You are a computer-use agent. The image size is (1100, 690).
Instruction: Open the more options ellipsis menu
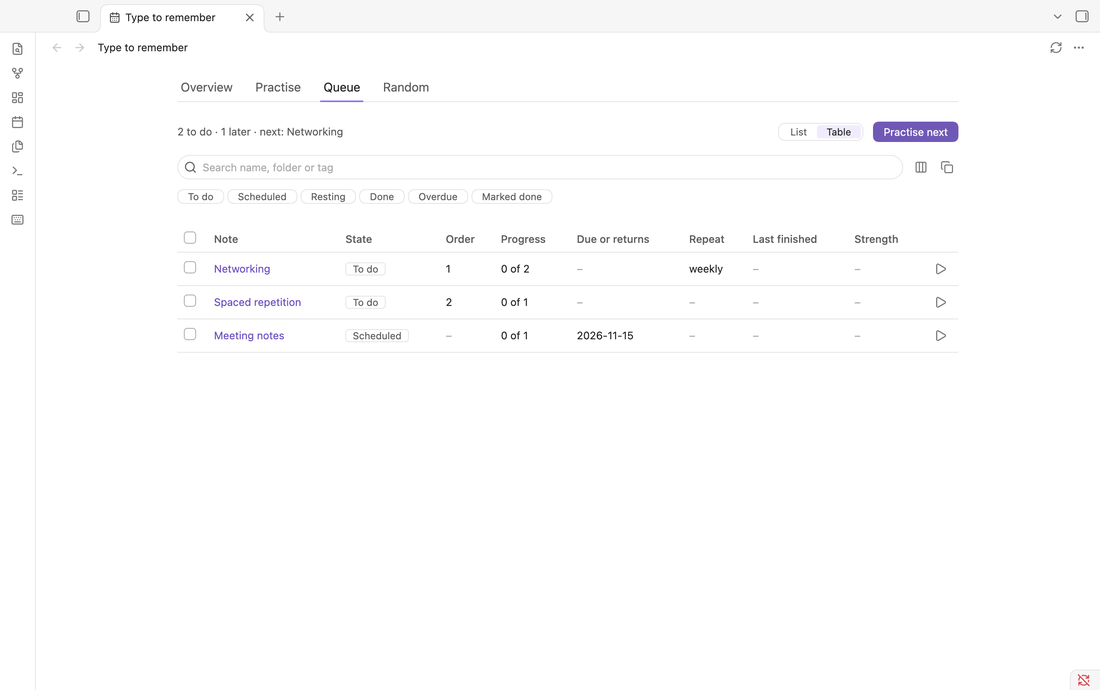click(1079, 48)
